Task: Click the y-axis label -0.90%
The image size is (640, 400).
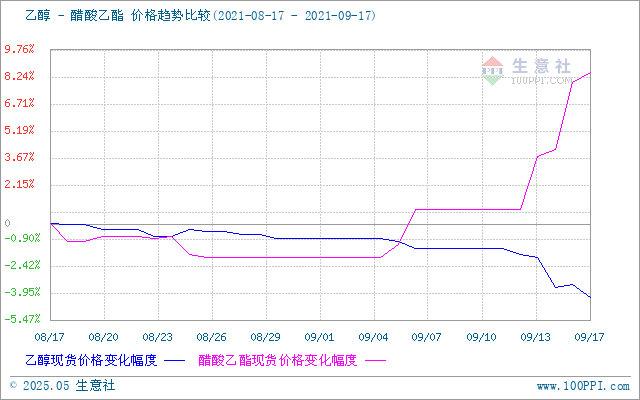Action: point(22,238)
